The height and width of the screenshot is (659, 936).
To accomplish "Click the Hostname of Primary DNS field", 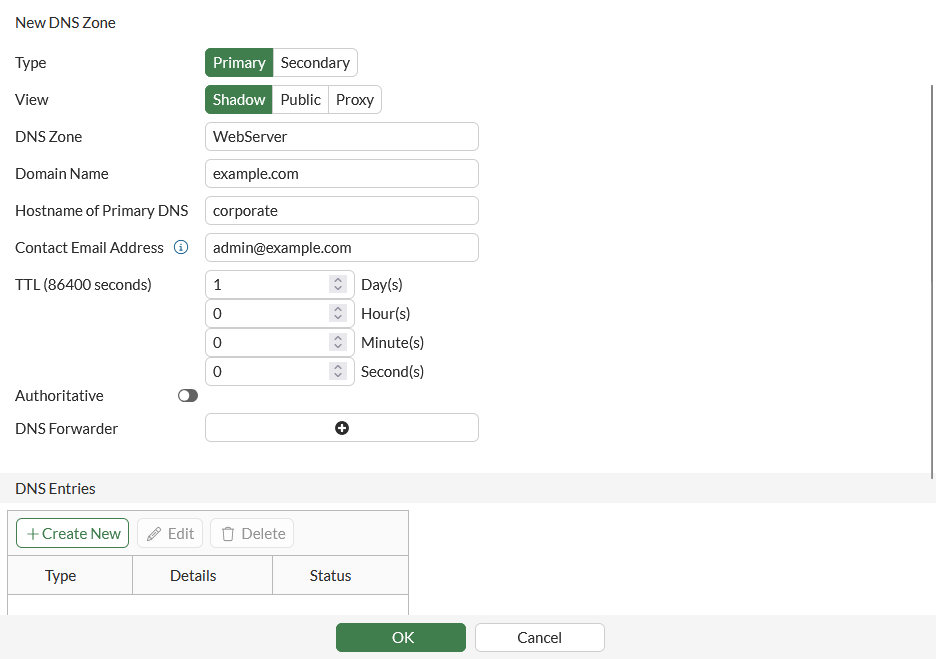I will 342,211.
